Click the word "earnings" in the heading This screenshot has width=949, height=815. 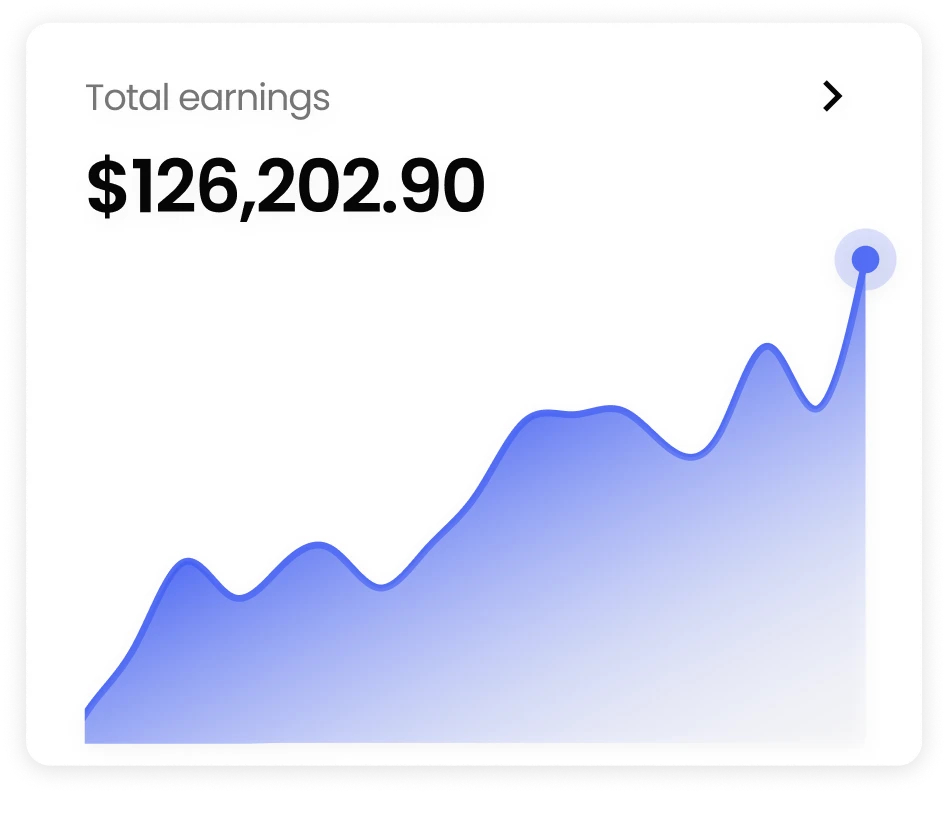click(254, 99)
